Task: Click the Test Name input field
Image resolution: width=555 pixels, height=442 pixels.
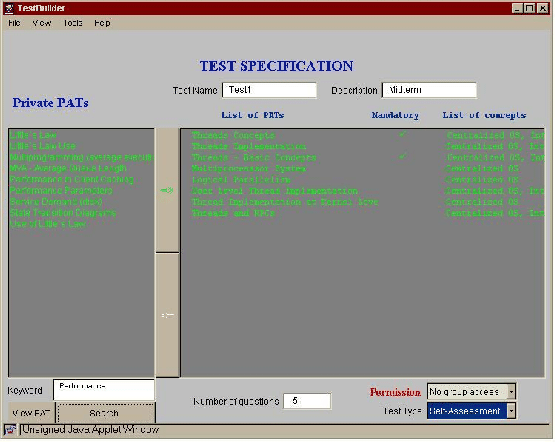Action: (x=269, y=90)
